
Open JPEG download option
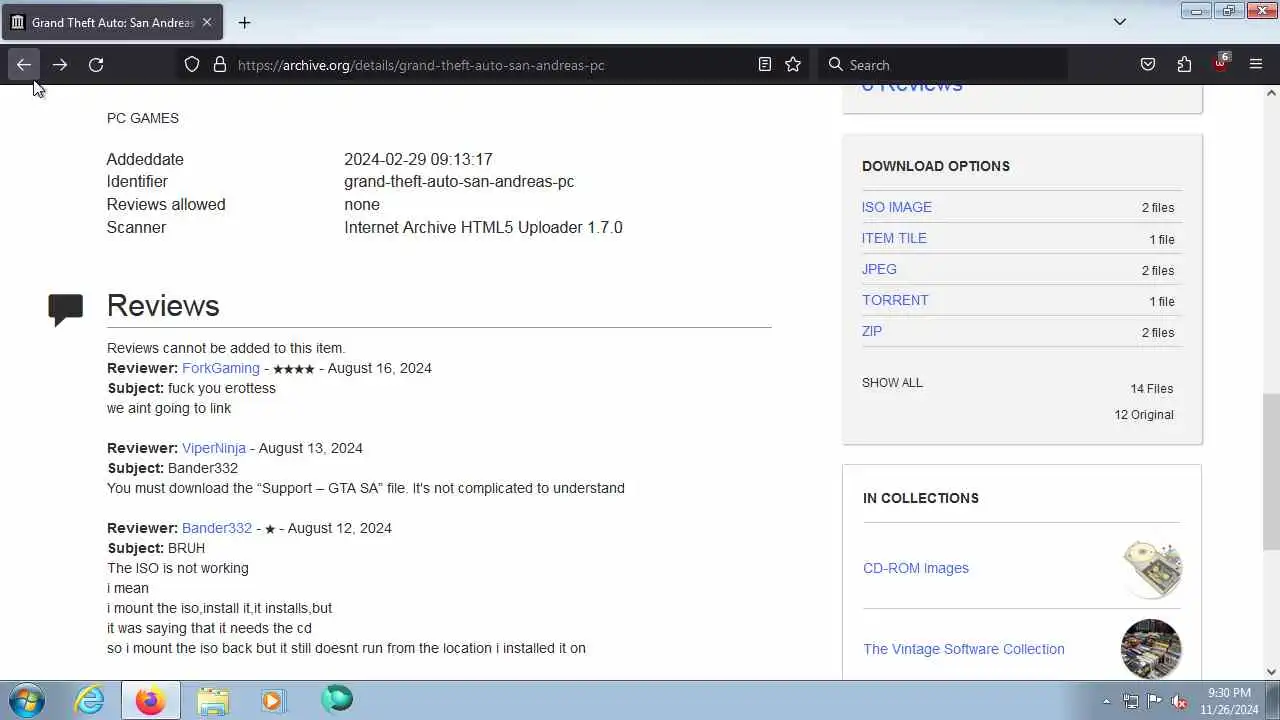(x=879, y=269)
